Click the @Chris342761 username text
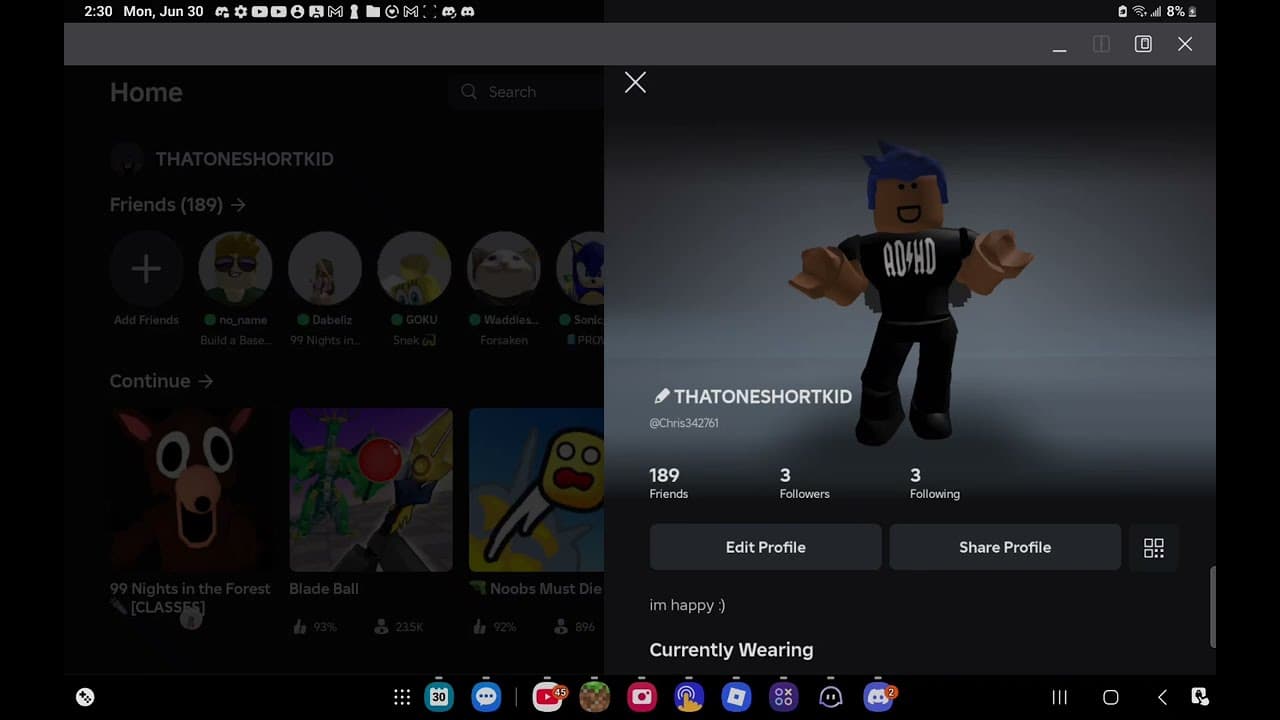 (x=684, y=423)
